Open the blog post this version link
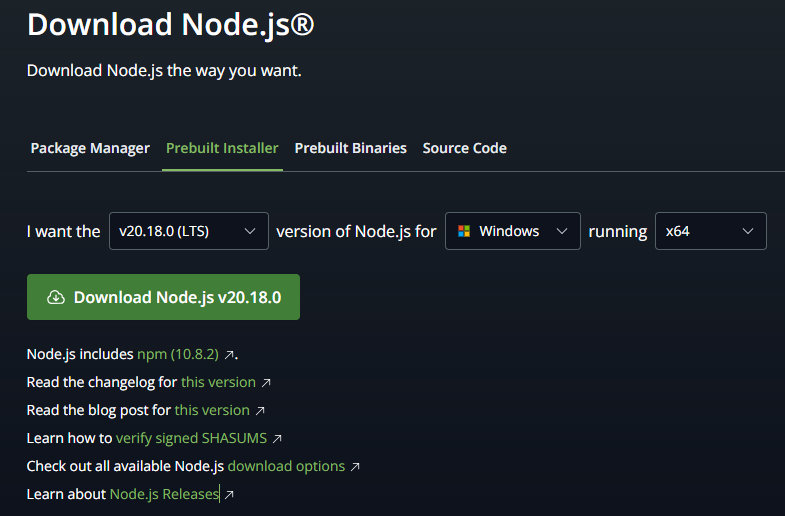Image resolution: width=785 pixels, height=516 pixels. pyautogui.click(x=212, y=410)
